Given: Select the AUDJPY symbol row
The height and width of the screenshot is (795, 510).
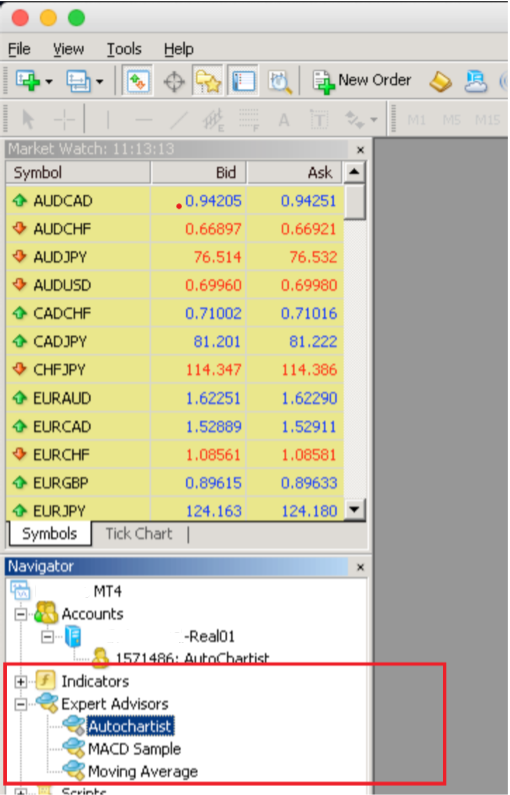Looking at the screenshot, I should 174,257.
